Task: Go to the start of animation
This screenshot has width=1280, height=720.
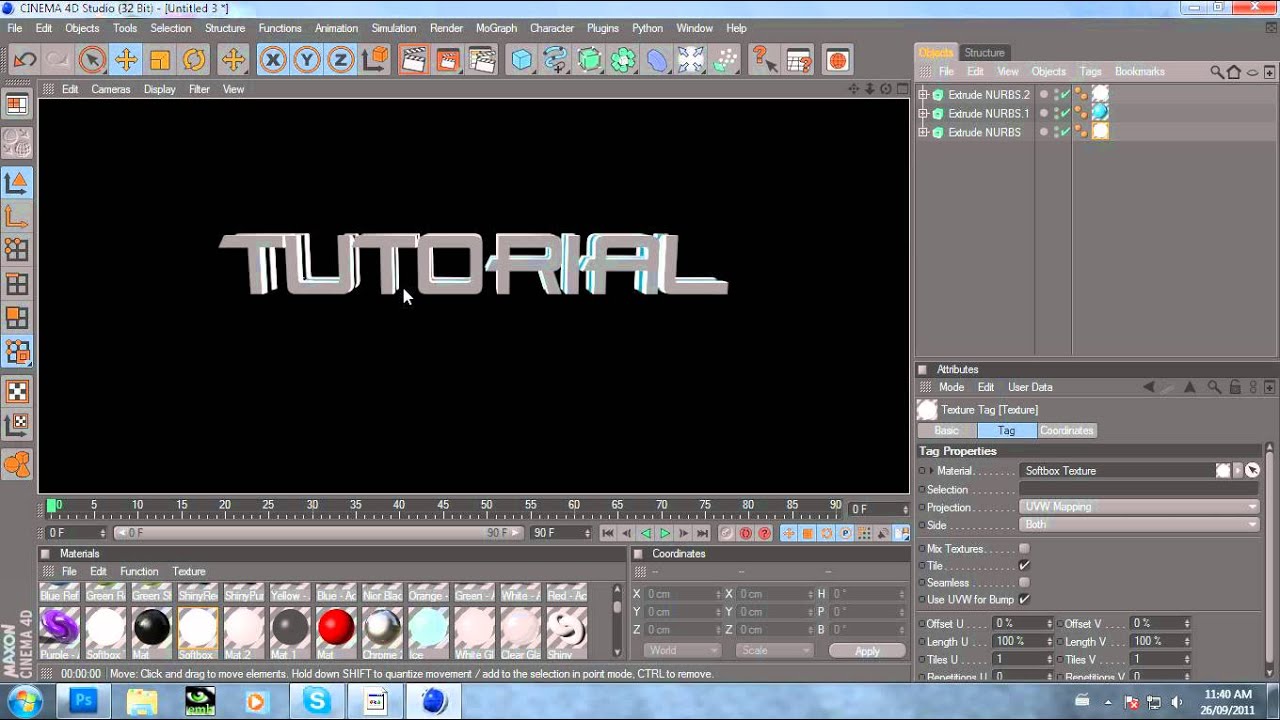Action: (x=607, y=534)
